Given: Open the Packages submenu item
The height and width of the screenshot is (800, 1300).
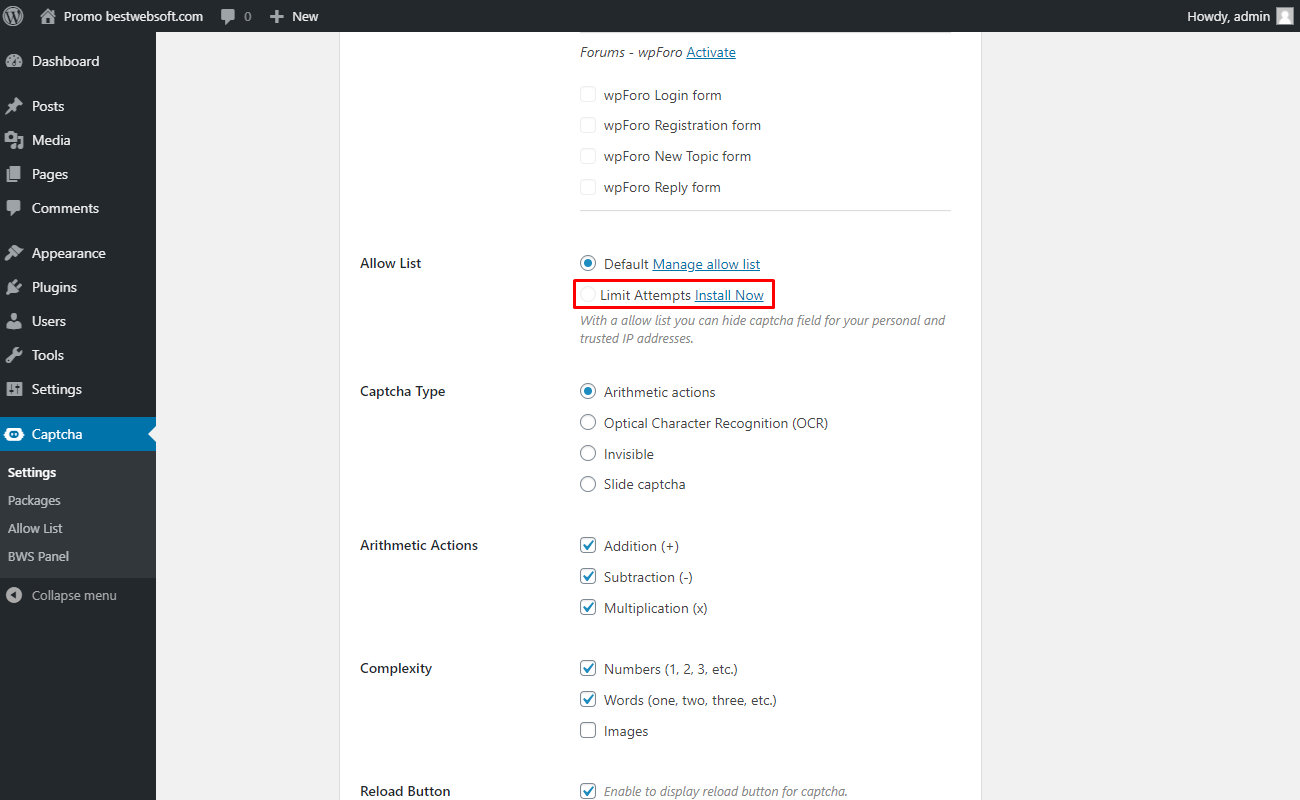Looking at the screenshot, I should click(34, 500).
